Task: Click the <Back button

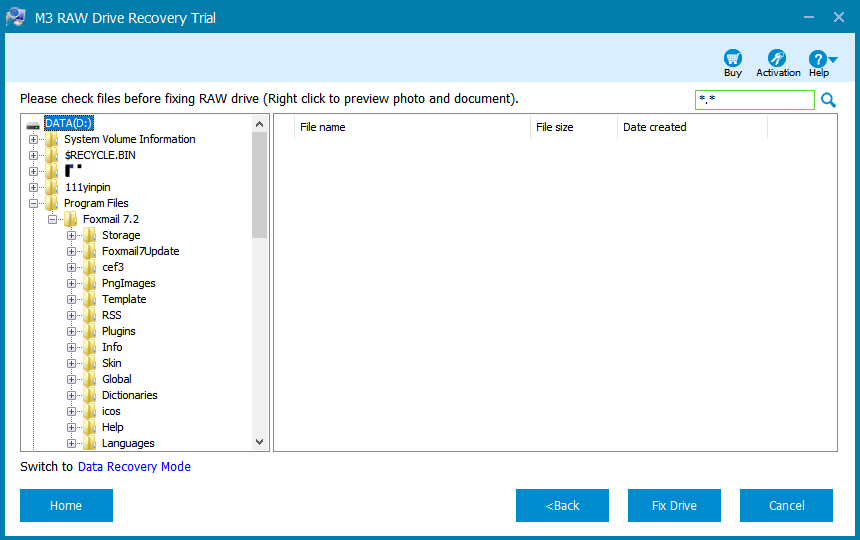Action: click(x=562, y=505)
